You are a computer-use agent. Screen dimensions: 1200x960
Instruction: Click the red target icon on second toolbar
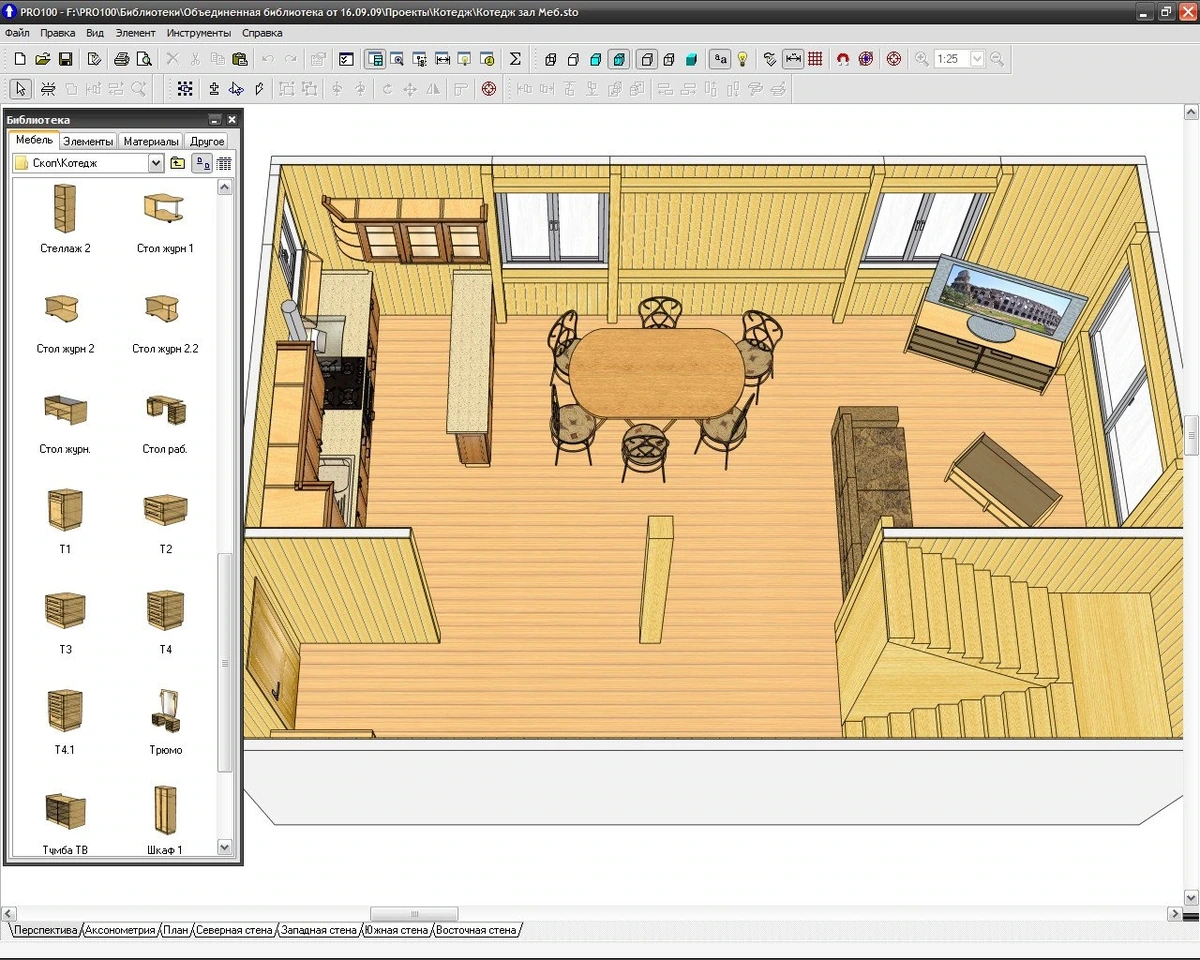(x=488, y=89)
